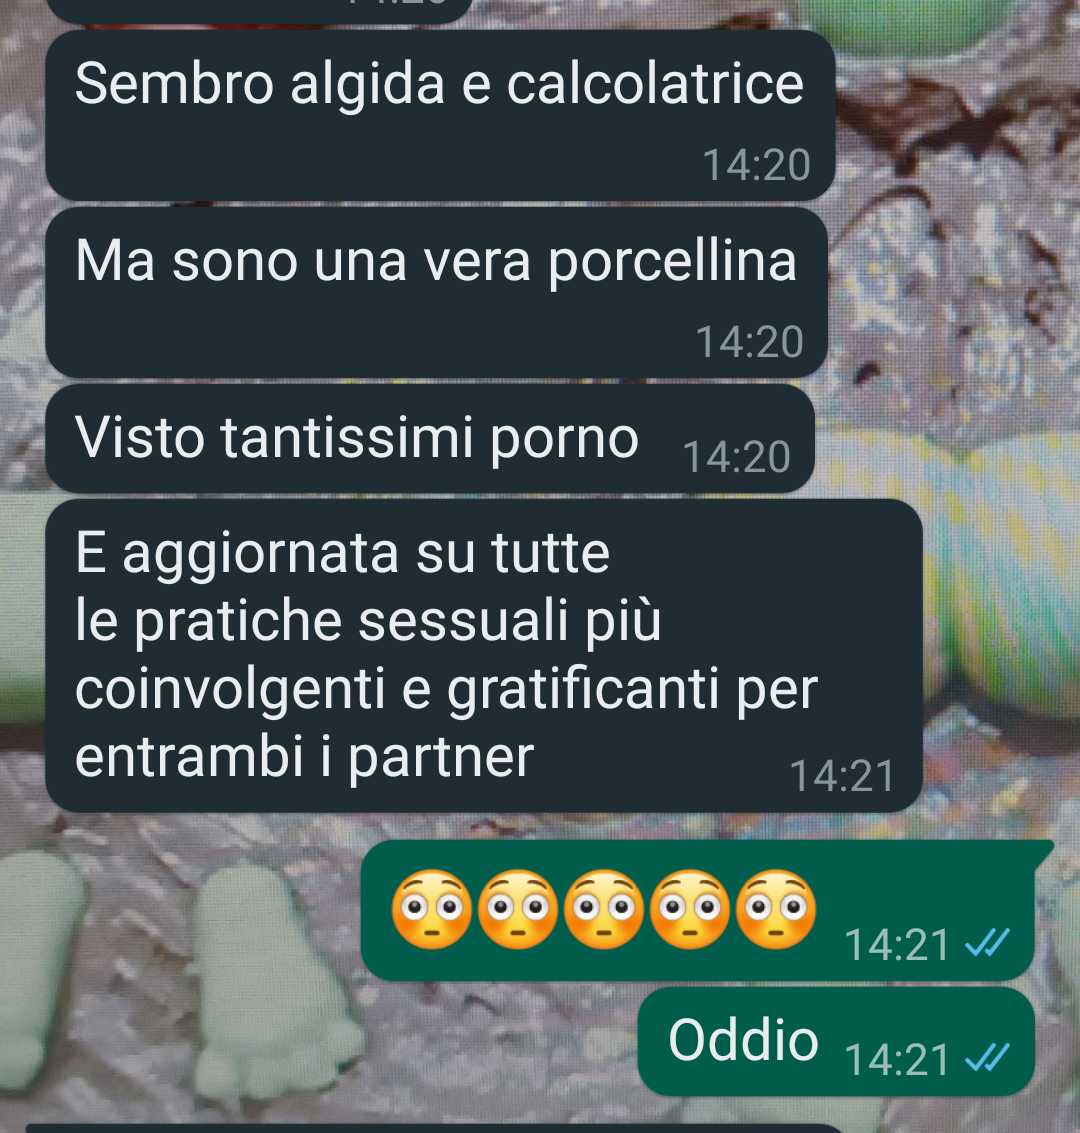Tap the 14:20 time under calcolatrice message
Screen dimensions: 1080x1133
pos(756,165)
